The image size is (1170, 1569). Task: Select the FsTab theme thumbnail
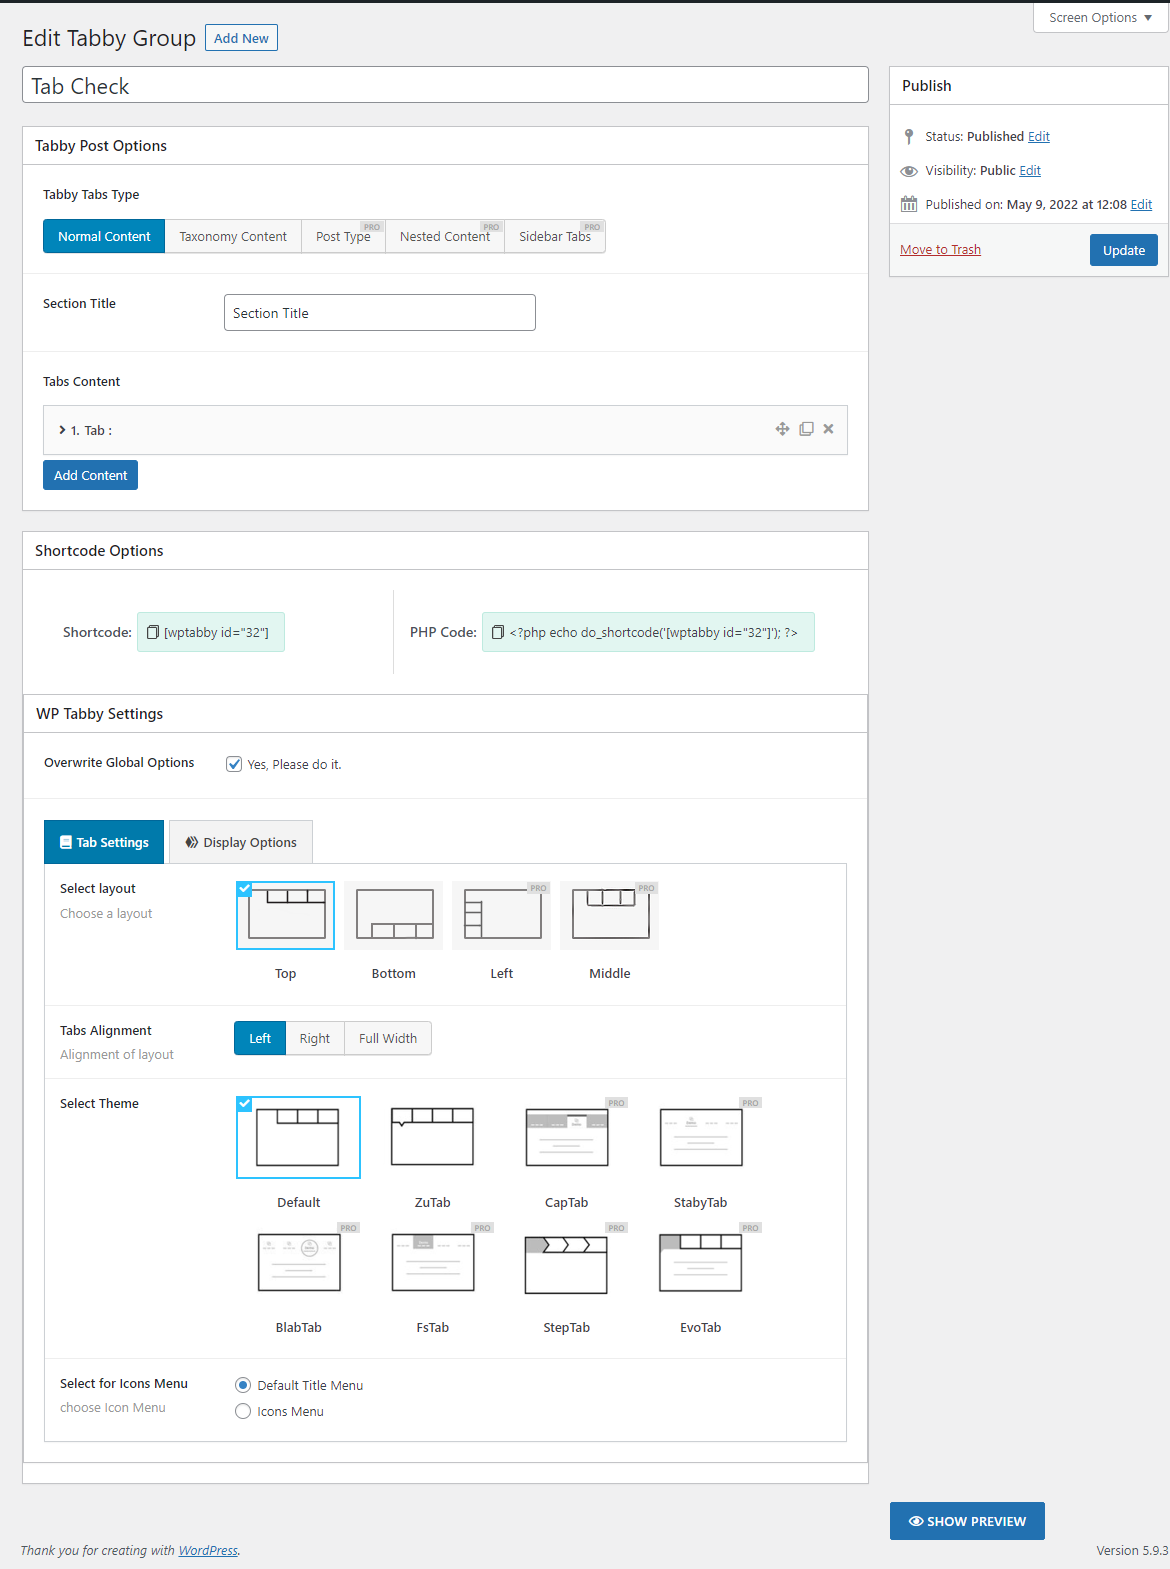coord(433,1262)
